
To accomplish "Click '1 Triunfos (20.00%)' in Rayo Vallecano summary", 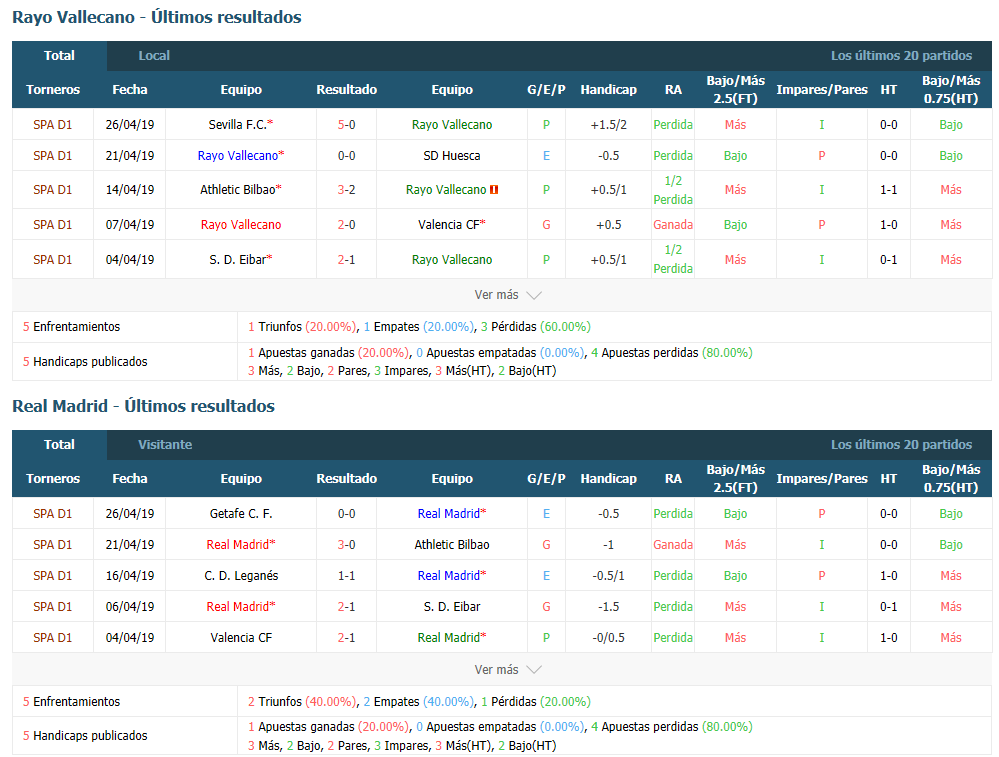I will coord(301,327).
